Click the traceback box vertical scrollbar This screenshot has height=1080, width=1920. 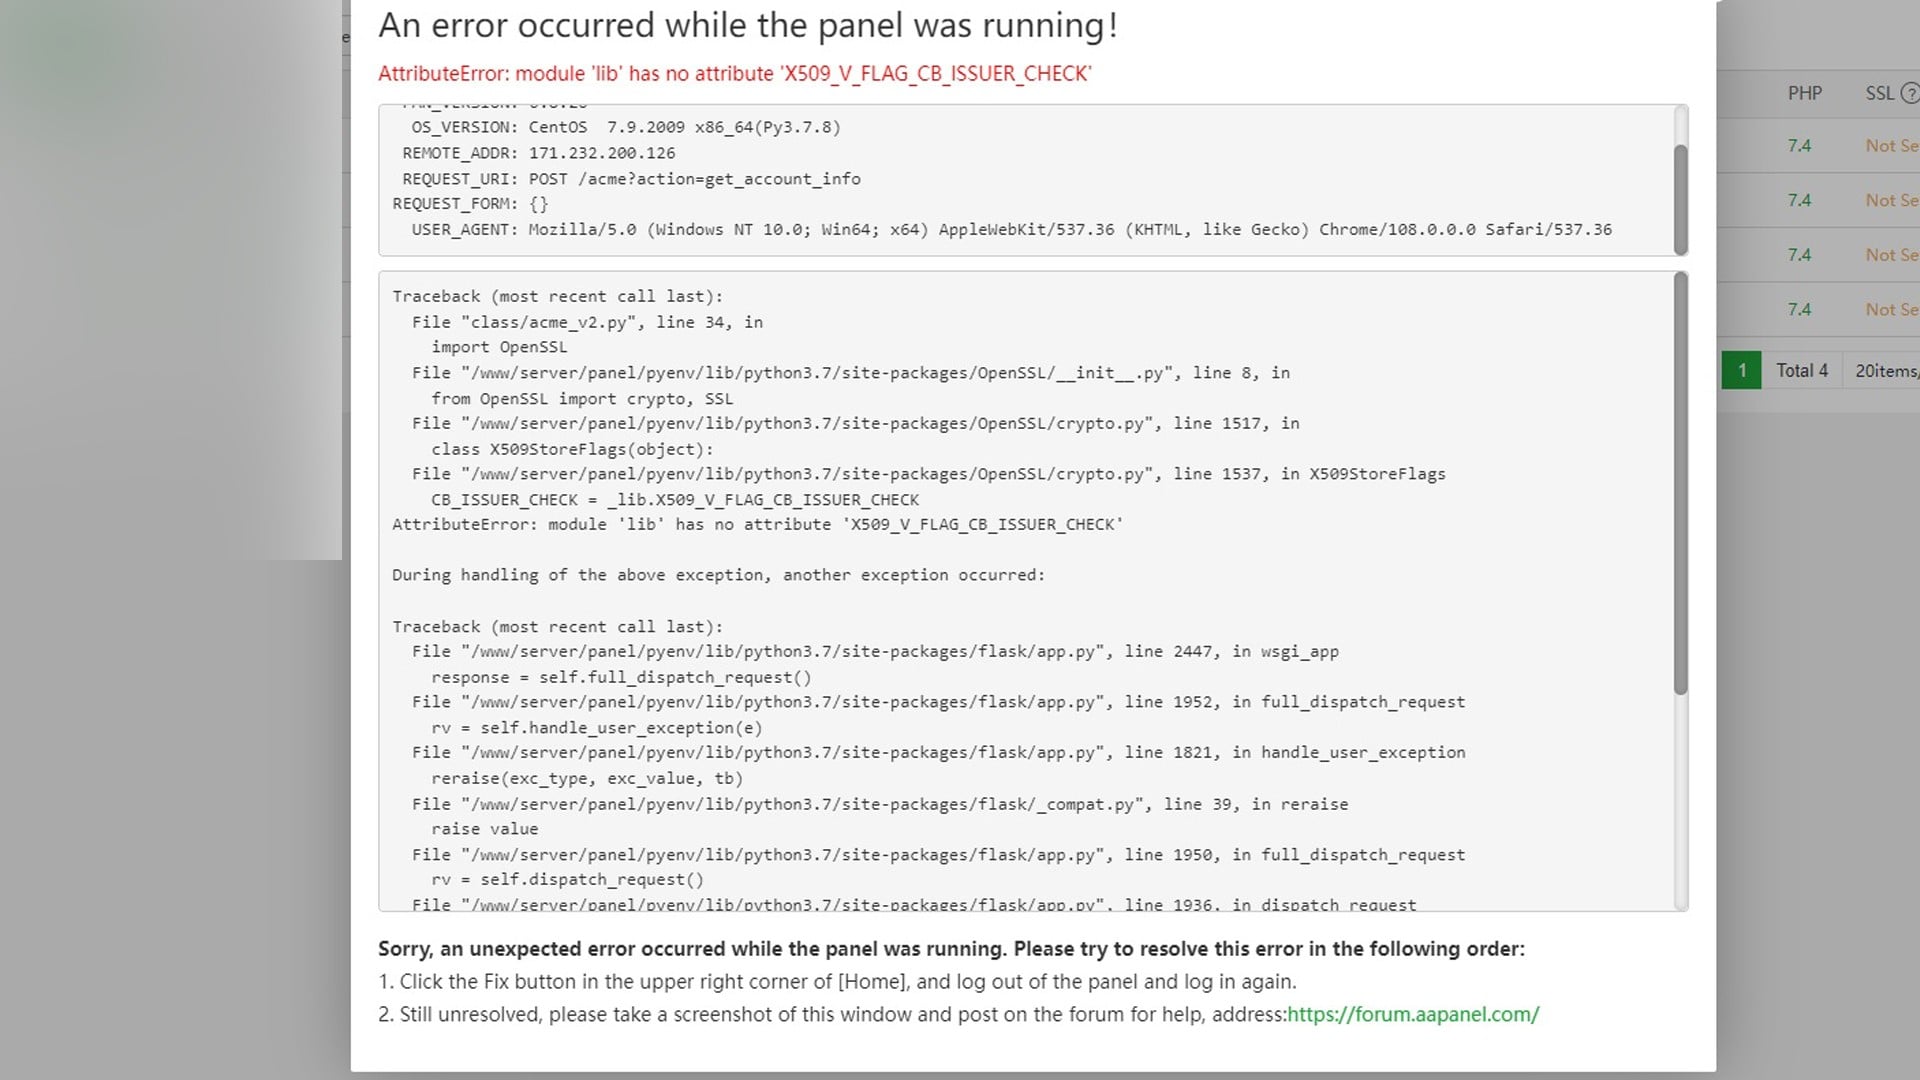[1680, 484]
